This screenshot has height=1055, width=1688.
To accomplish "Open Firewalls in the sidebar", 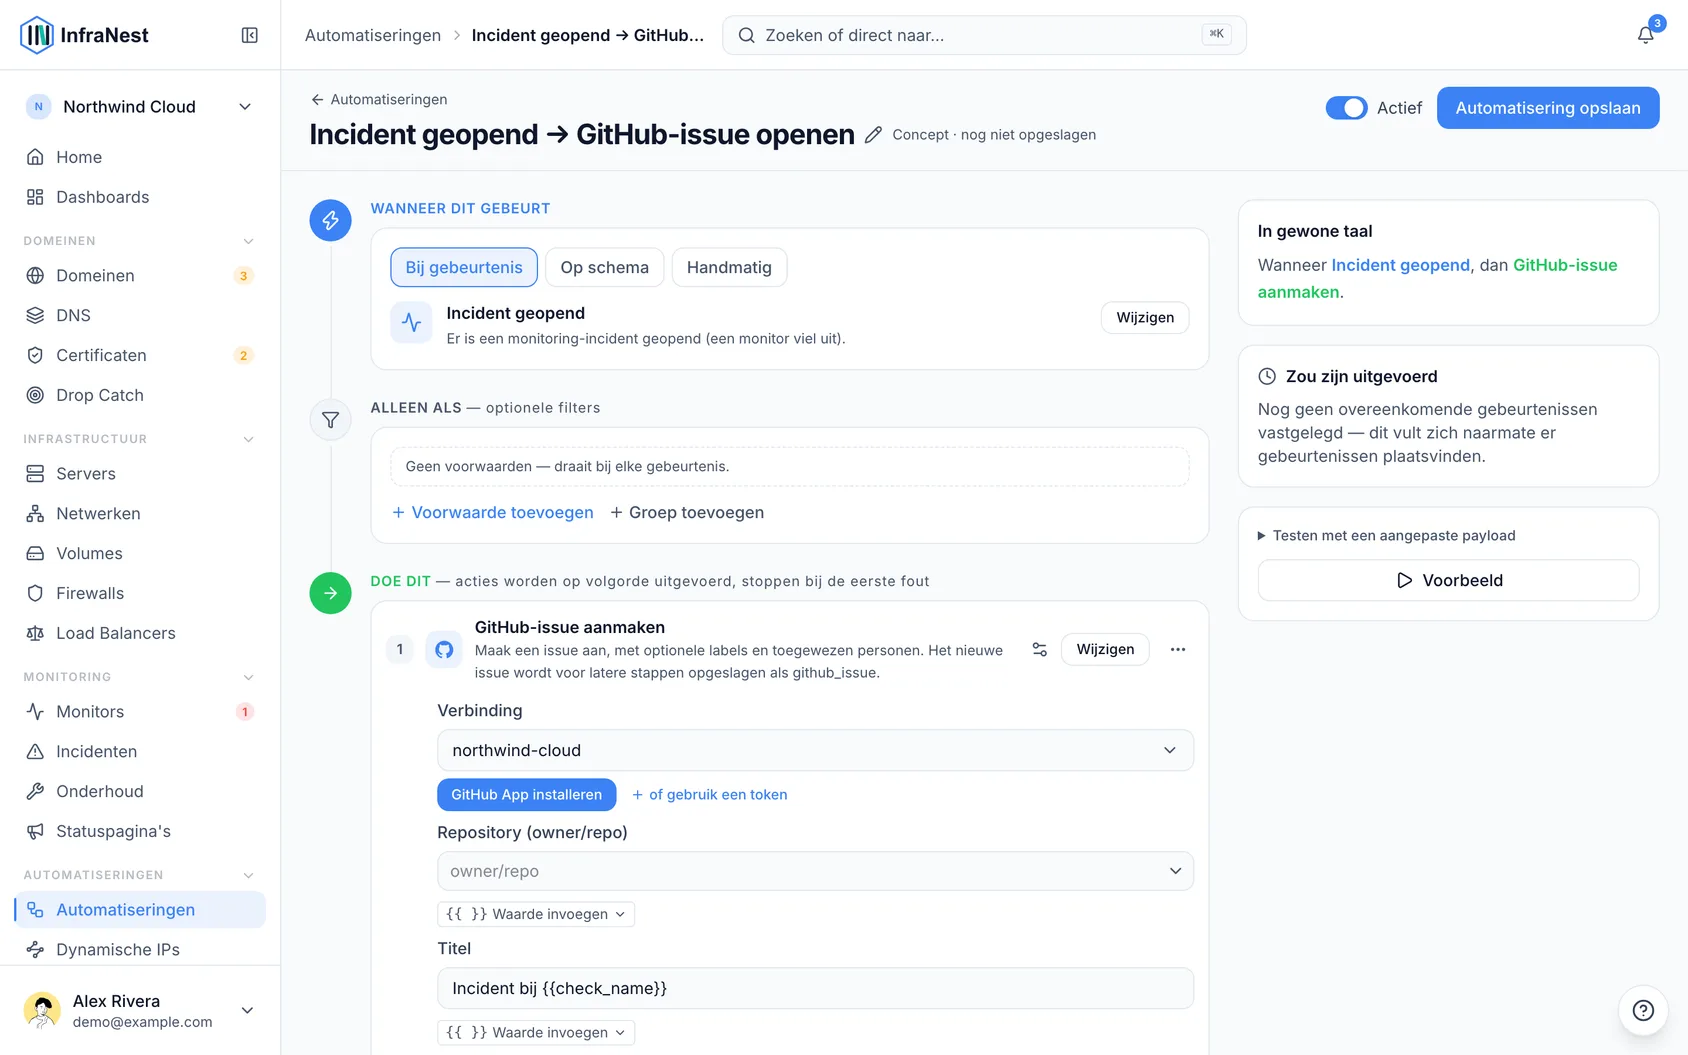I will click(x=140, y=593).
